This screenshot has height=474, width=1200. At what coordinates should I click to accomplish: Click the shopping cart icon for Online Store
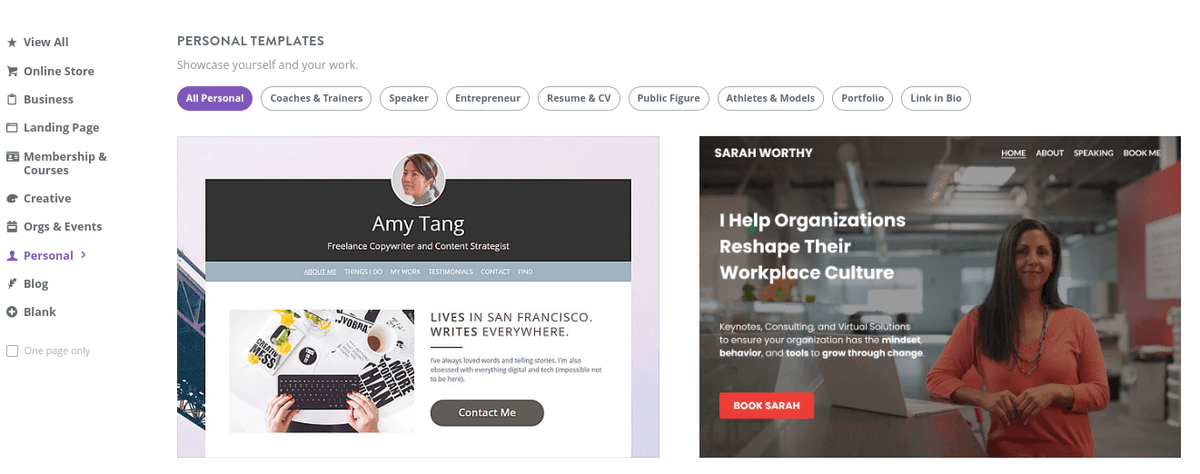[12, 71]
